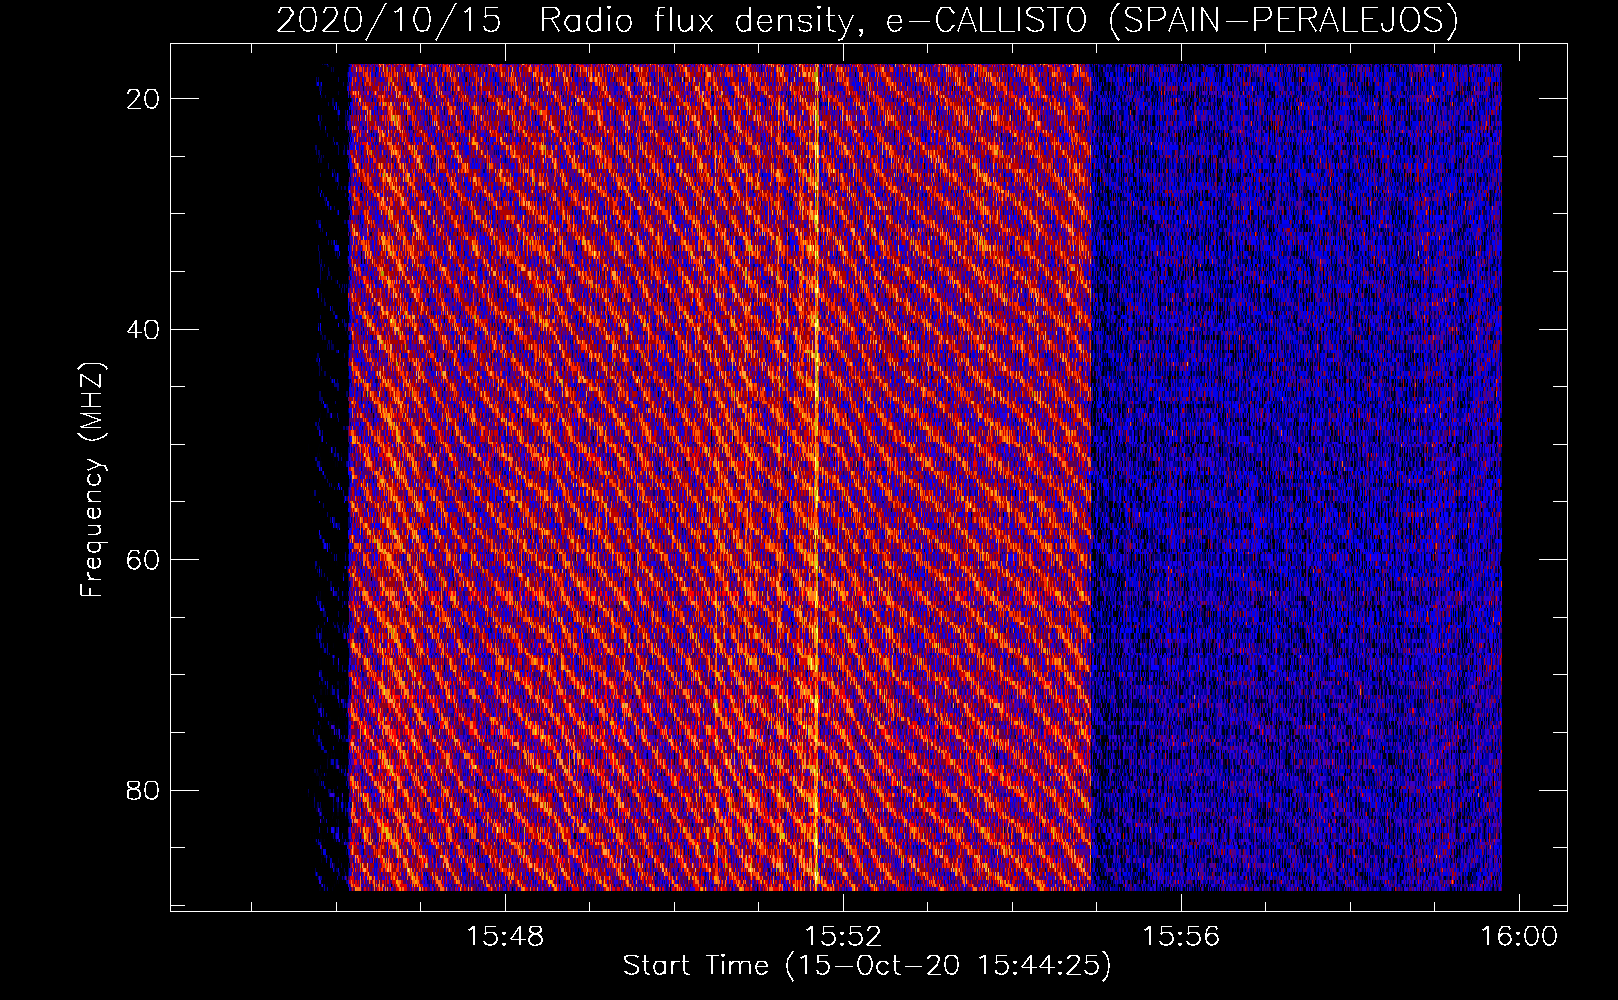Click the 80 frequency tick label
Image resolution: width=1618 pixels, height=1000 pixels.
tap(143, 790)
